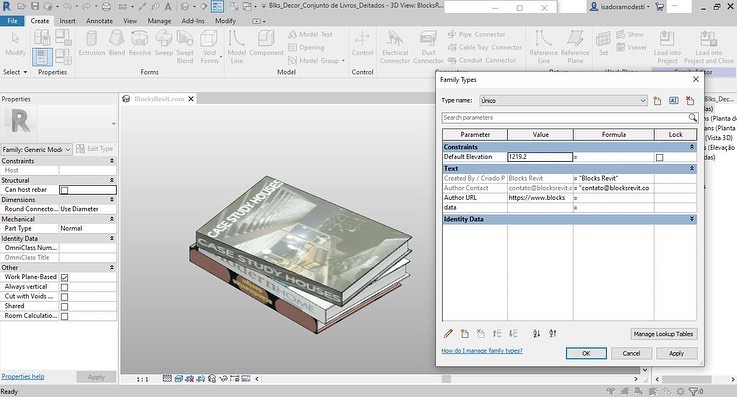Open the Properties help link

point(23,376)
